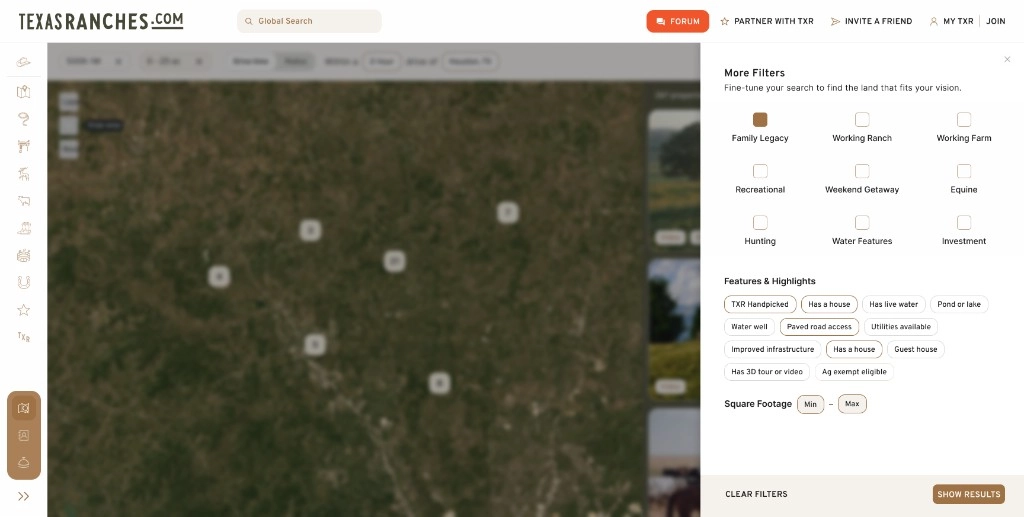Click the JOIN link

pos(995,22)
